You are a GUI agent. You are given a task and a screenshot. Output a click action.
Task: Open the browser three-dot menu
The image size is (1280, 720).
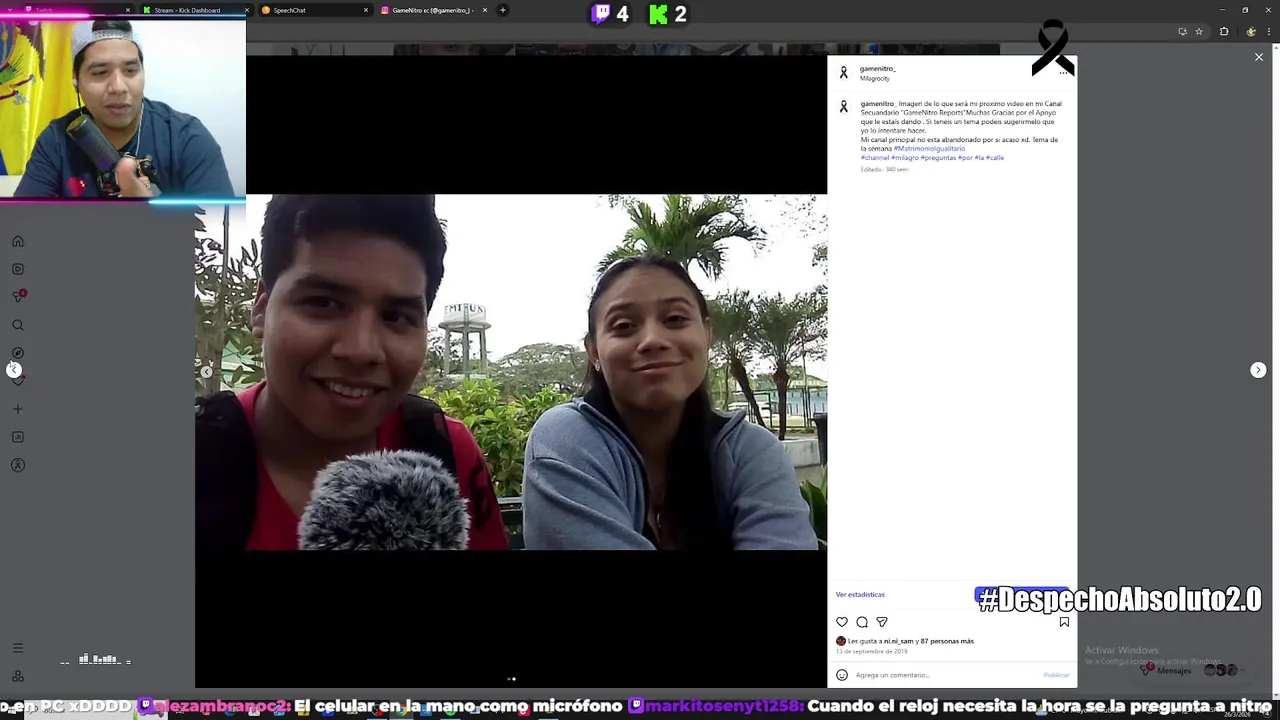[1271, 31]
